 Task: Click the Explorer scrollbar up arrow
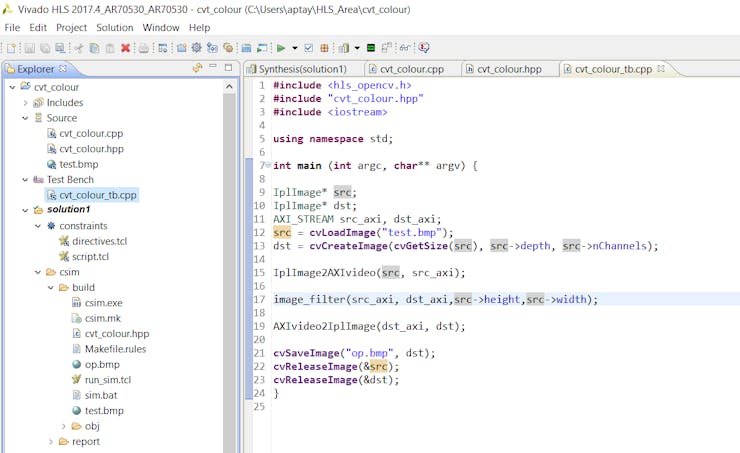(229, 86)
